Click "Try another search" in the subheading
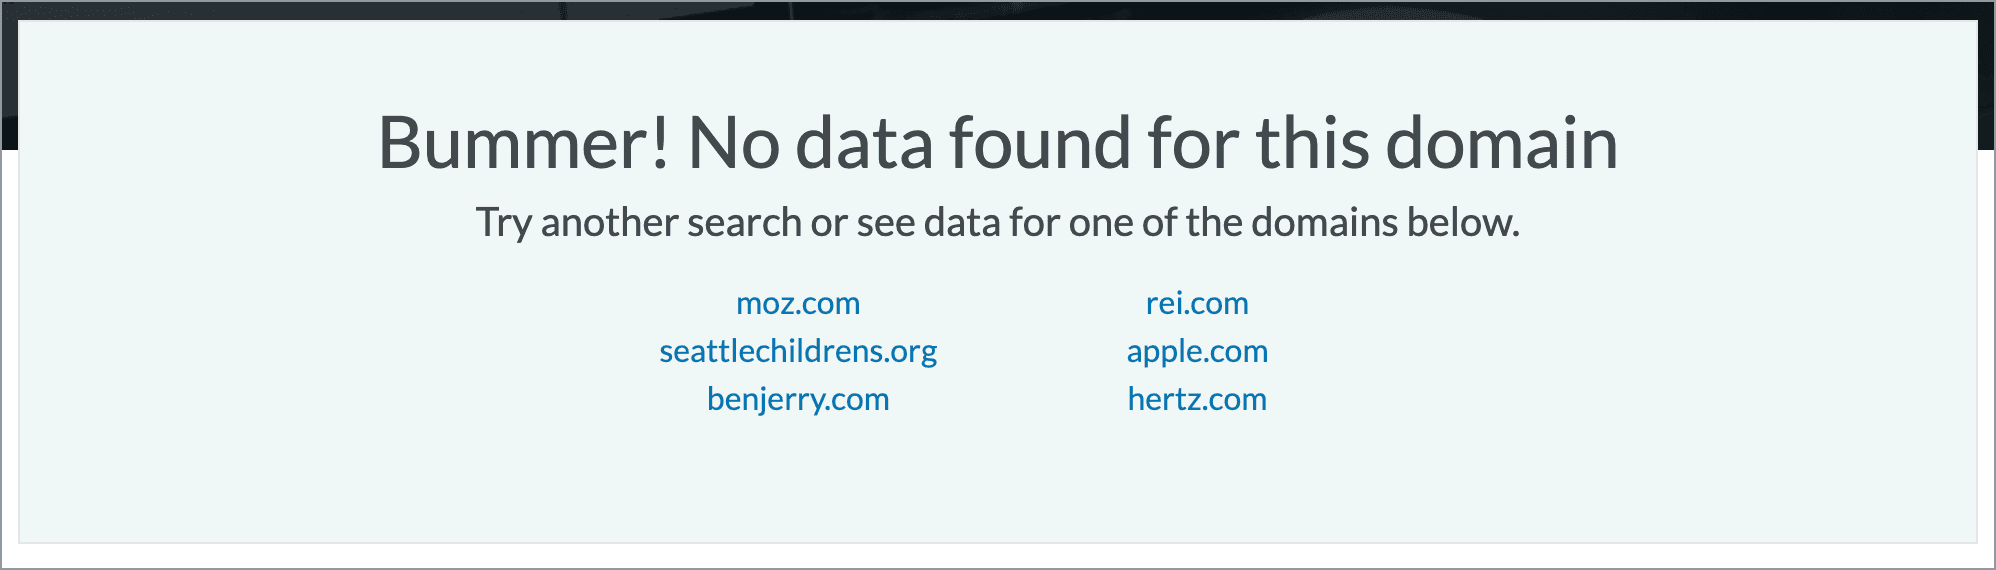Screen dimensions: 1996x570 pos(638,222)
